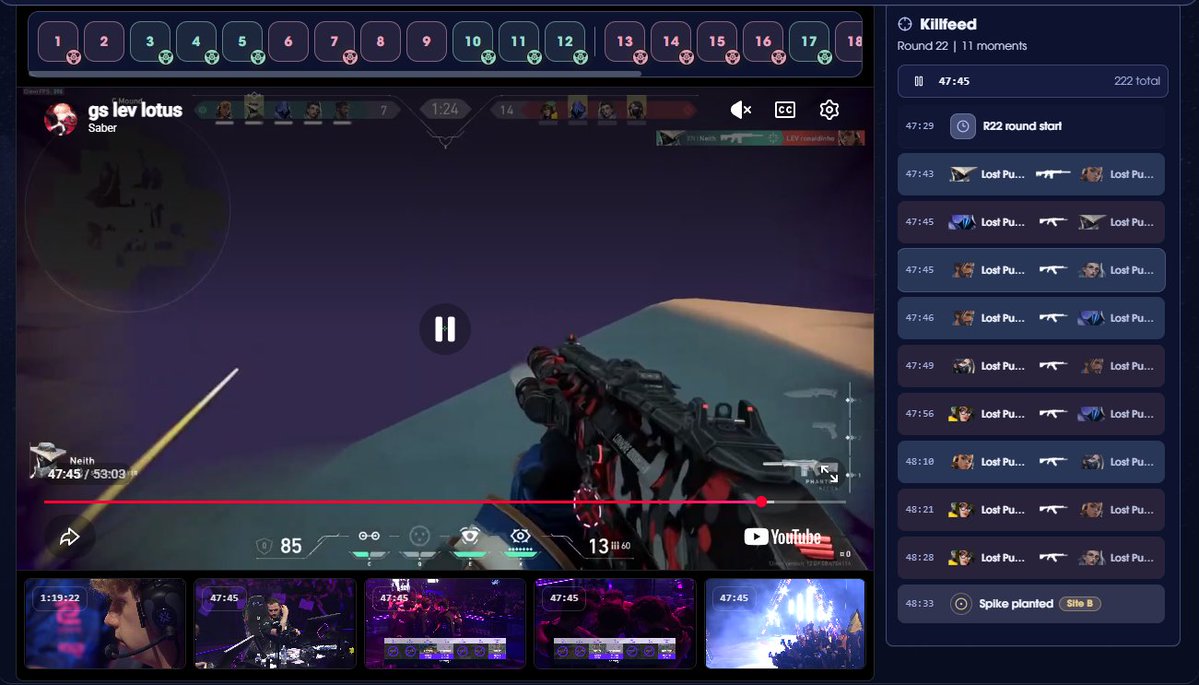Viewport: 1199px width, 685px height.
Task: Select round 3 tab
Action: click(150, 41)
